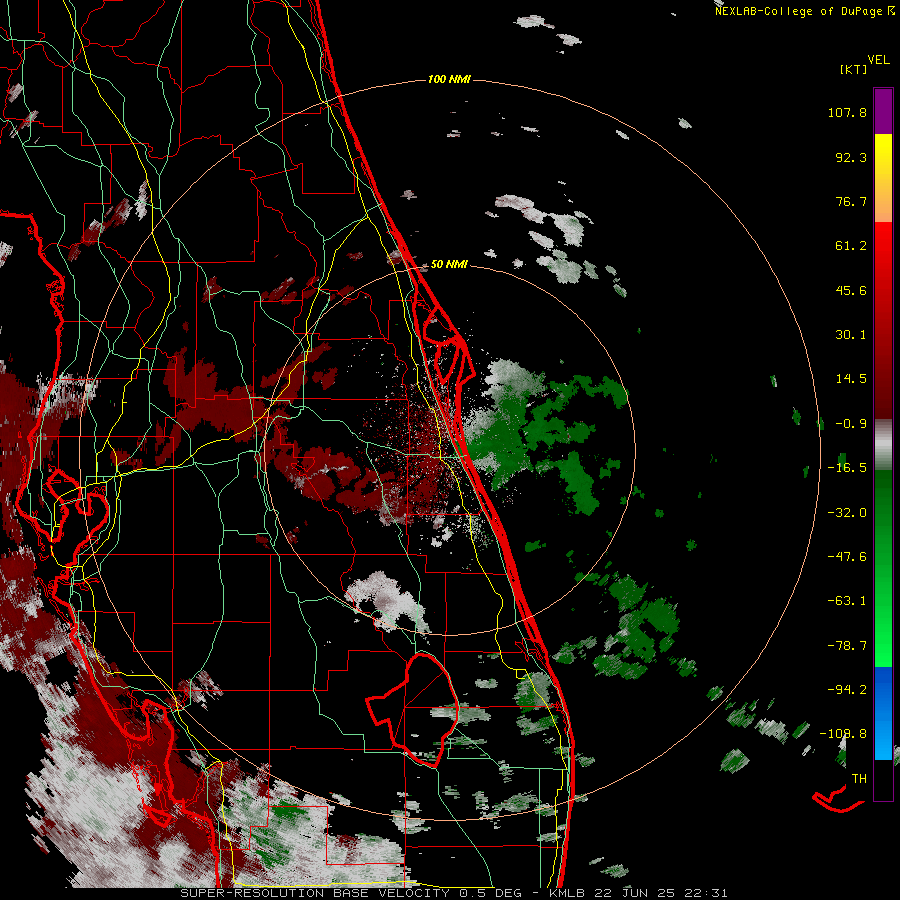Click the 45.6 velocity scale value

[x=851, y=290]
